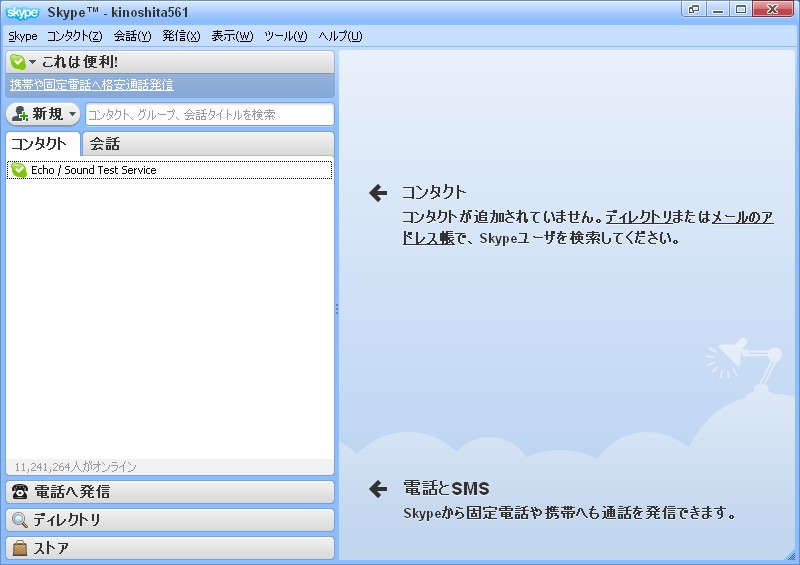Image resolution: width=800 pixels, height=565 pixels.
Task: Open the ツール(V) menu
Action: (x=286, y=36)
